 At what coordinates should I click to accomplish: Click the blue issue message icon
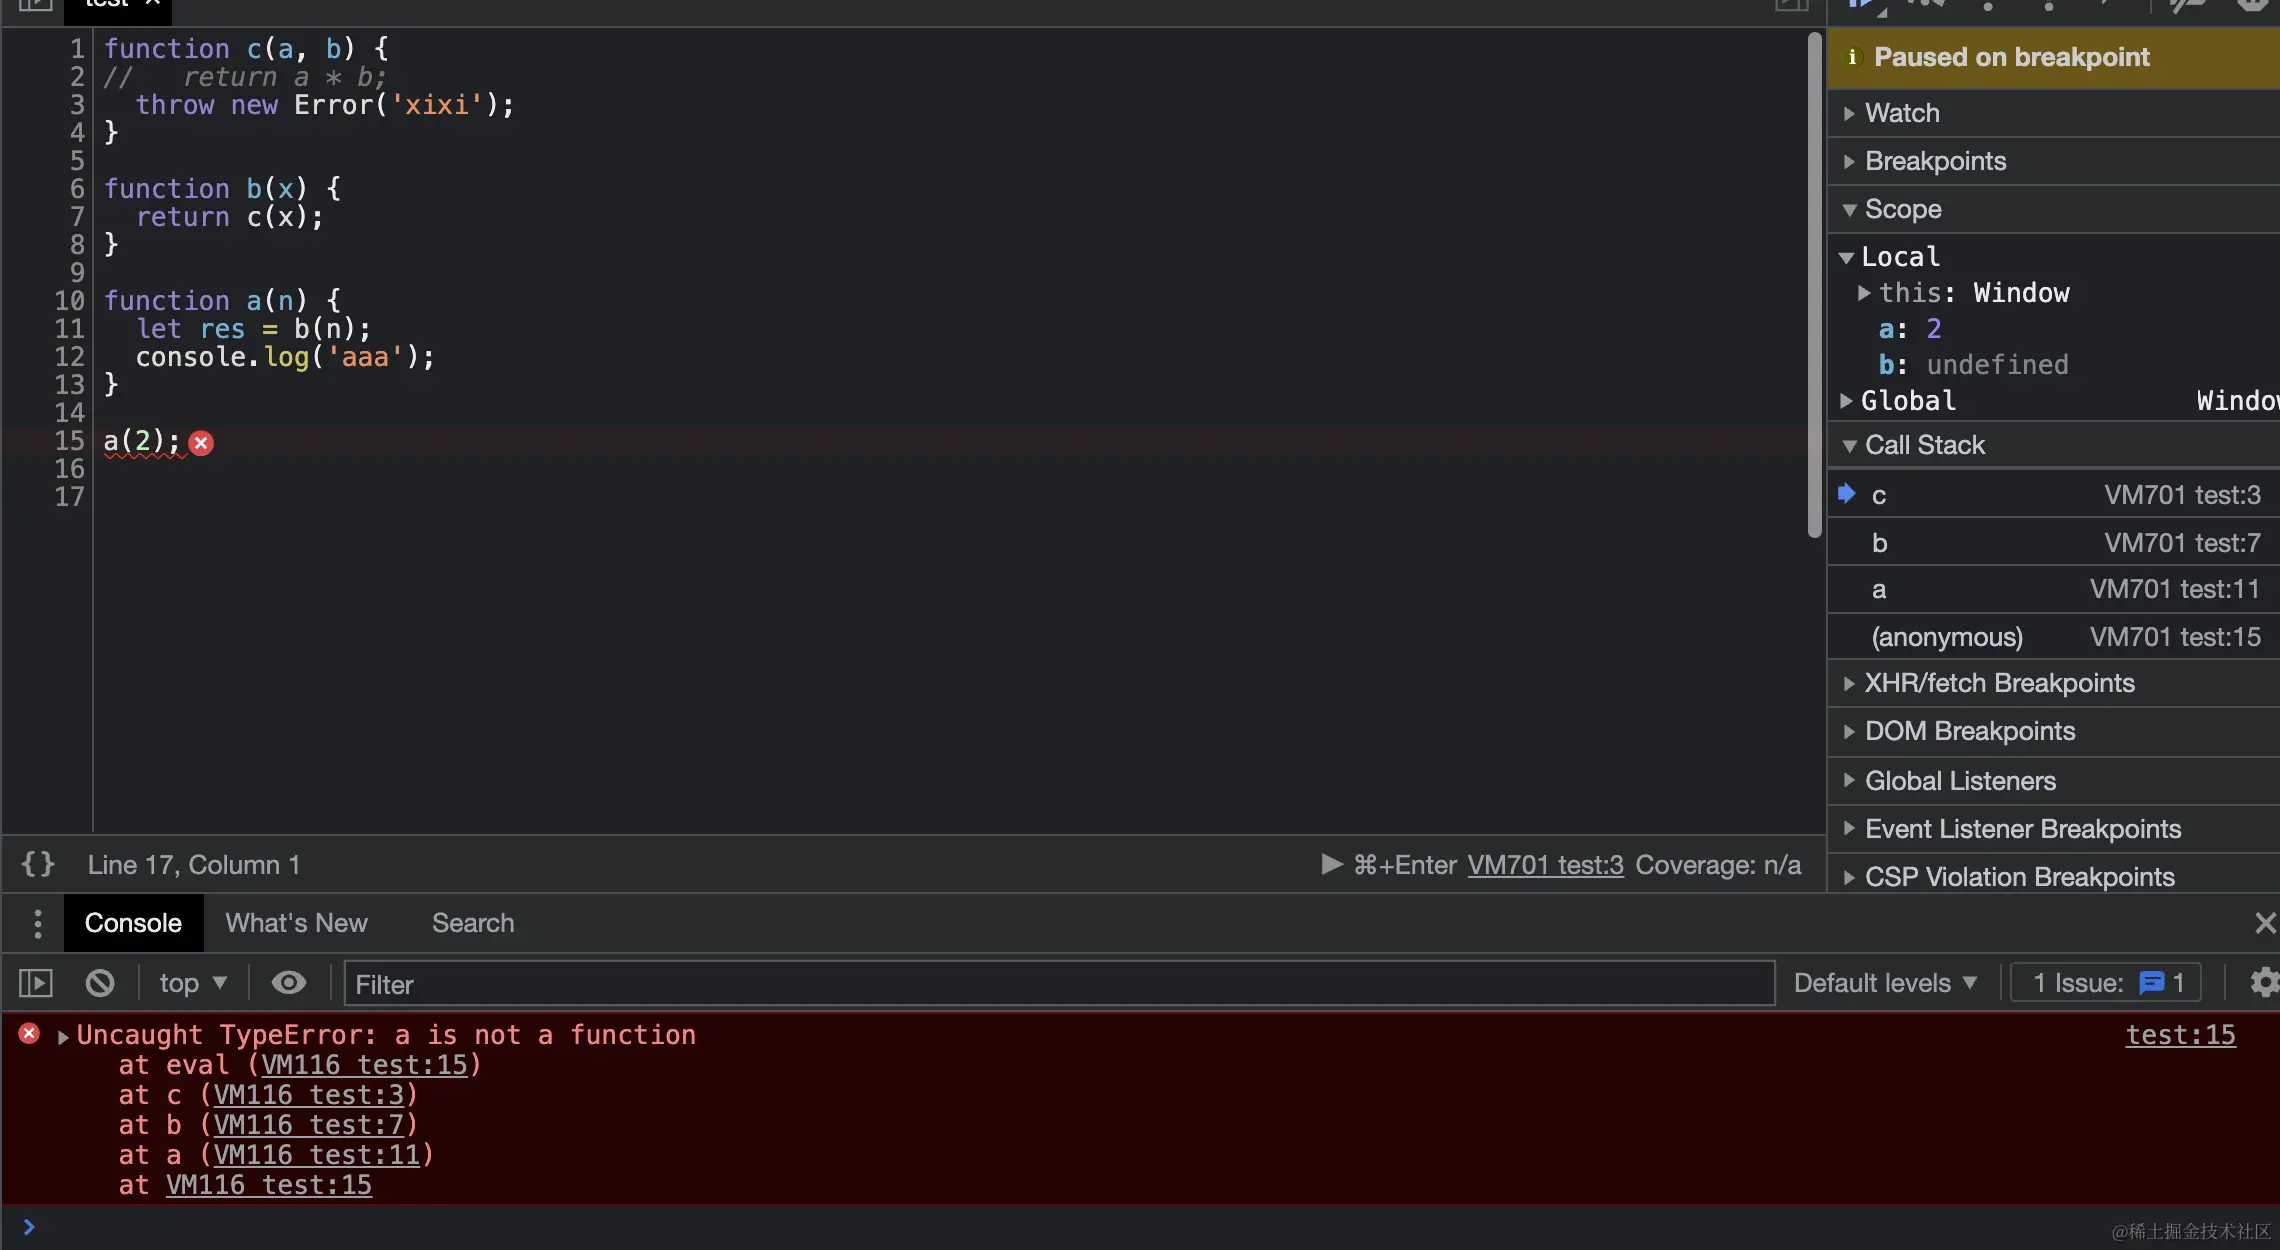pos(2151,983)
